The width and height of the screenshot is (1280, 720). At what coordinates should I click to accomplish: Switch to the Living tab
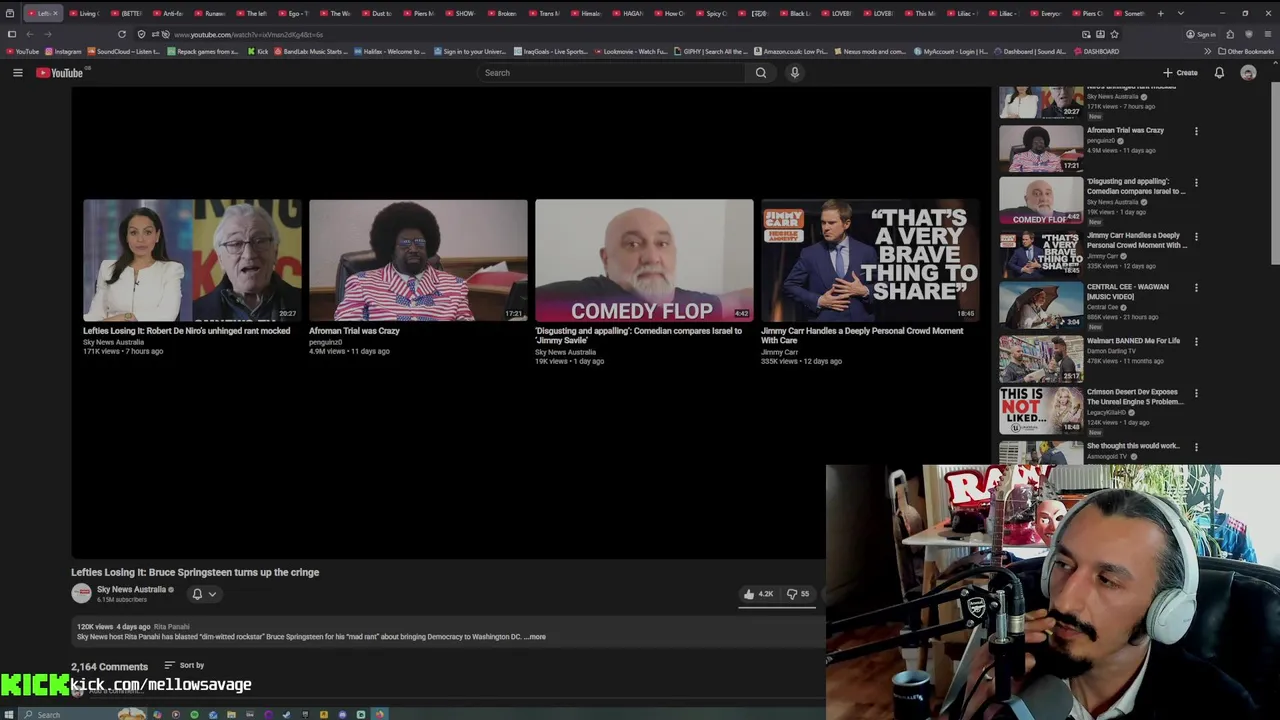[x=84, y=13]
